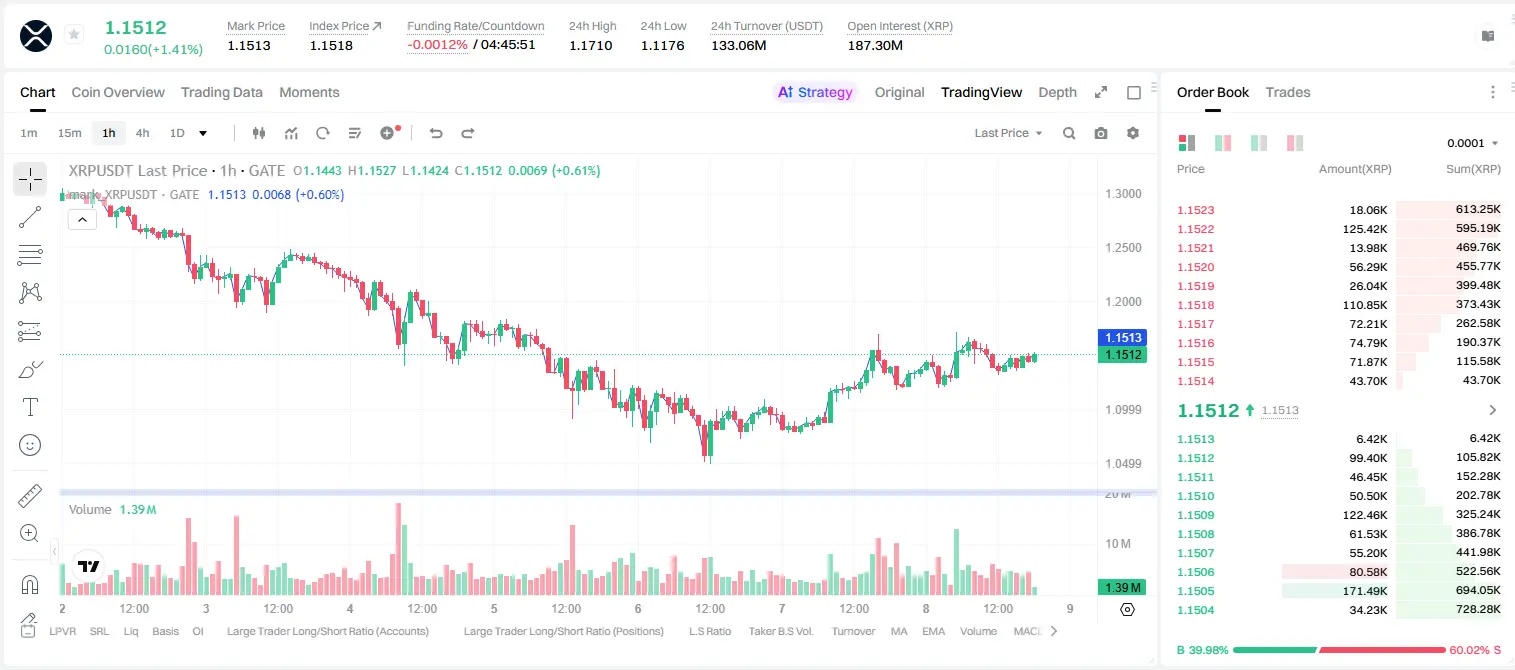
Task: Open the emoji sticker tool
Action: pos(30,445)
